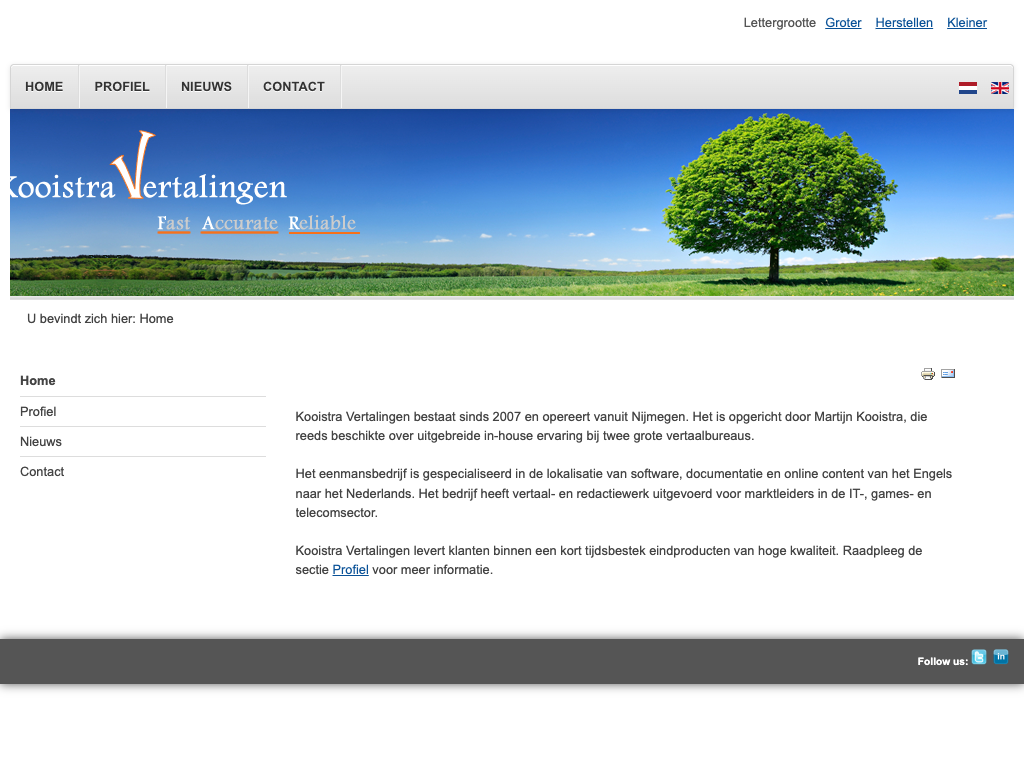Image resolution: width=1024 pixels, height=768 pixels.
Task: Select NIEUWS in the top navigation bar
Action: (x=206, y=87)
